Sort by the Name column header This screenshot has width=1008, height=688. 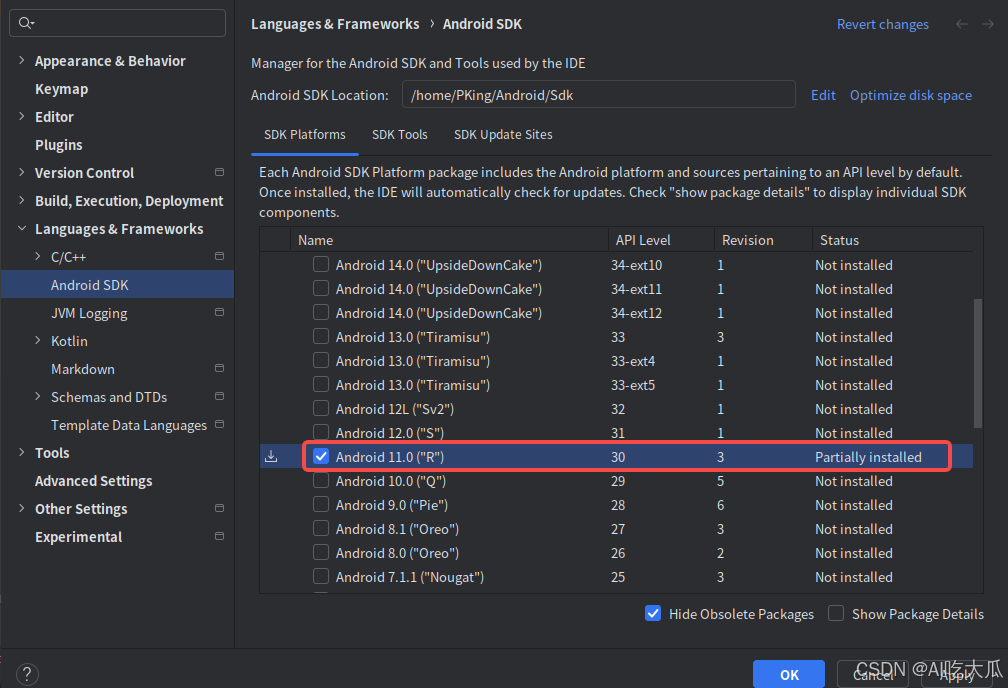[449, 240]
